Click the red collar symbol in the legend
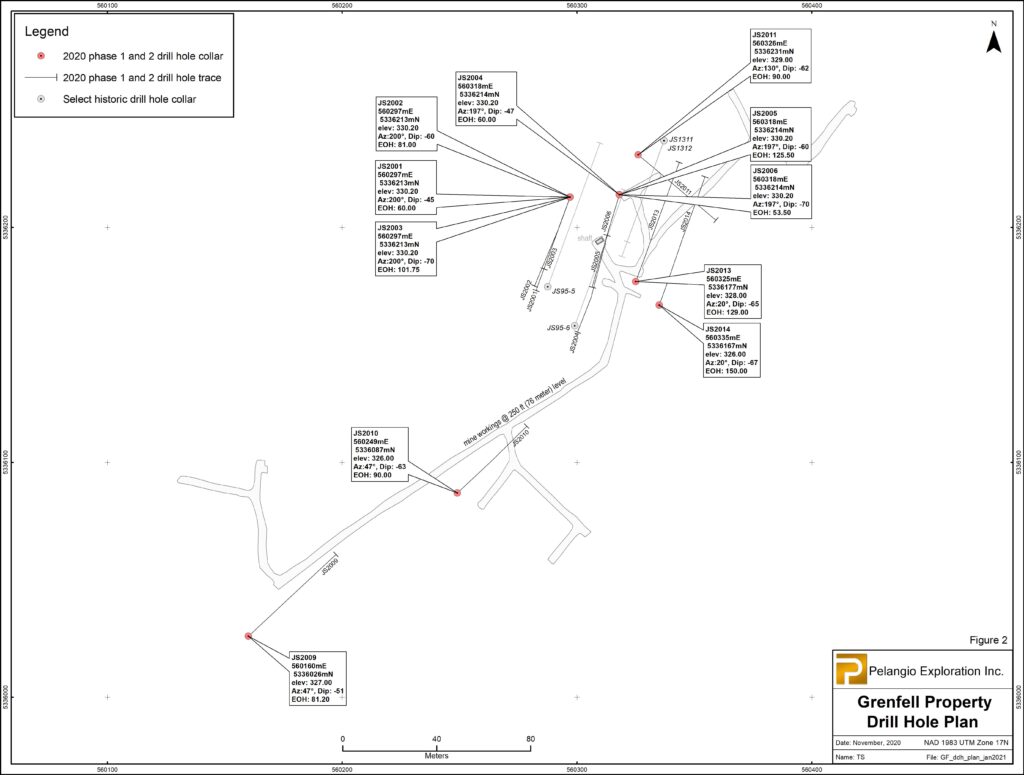1024x775 pixels. tap(40, 56)
